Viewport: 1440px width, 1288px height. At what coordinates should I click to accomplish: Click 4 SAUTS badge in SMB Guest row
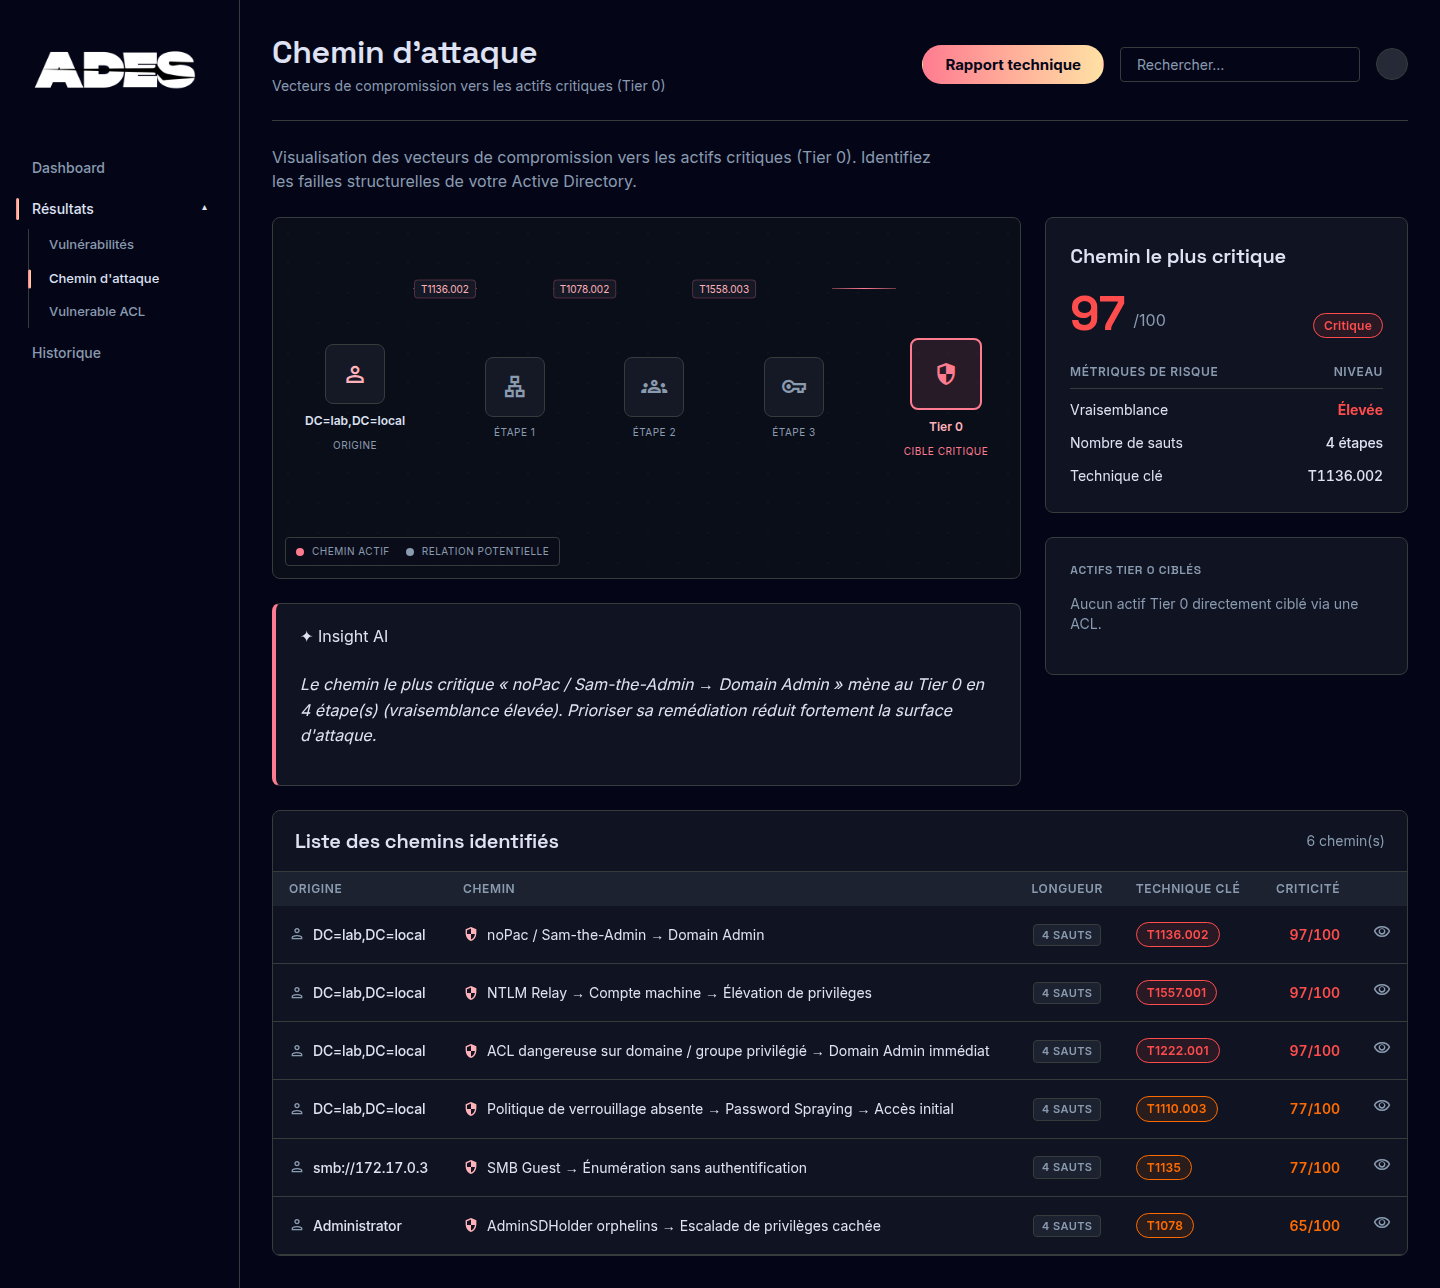[x=1067, y=1167]
